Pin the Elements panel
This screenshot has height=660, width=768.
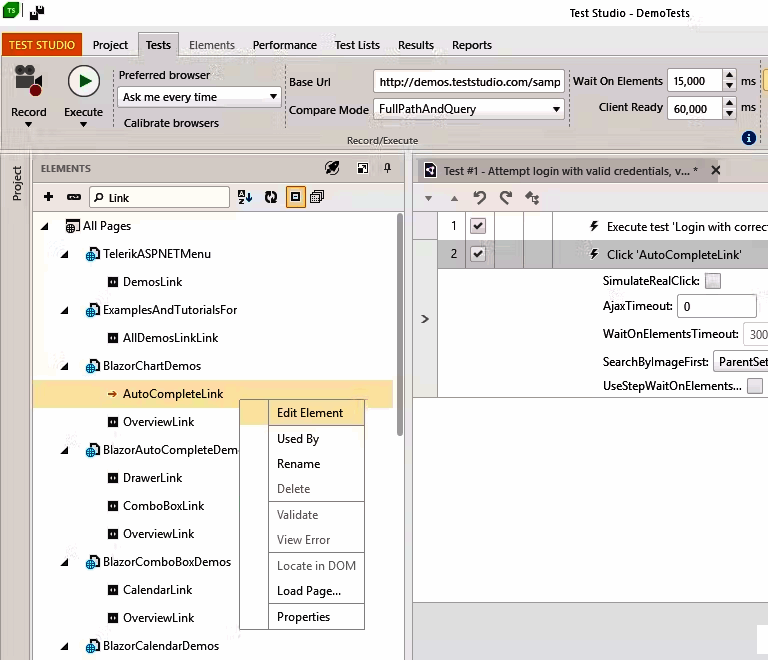(x=387, y=169)
